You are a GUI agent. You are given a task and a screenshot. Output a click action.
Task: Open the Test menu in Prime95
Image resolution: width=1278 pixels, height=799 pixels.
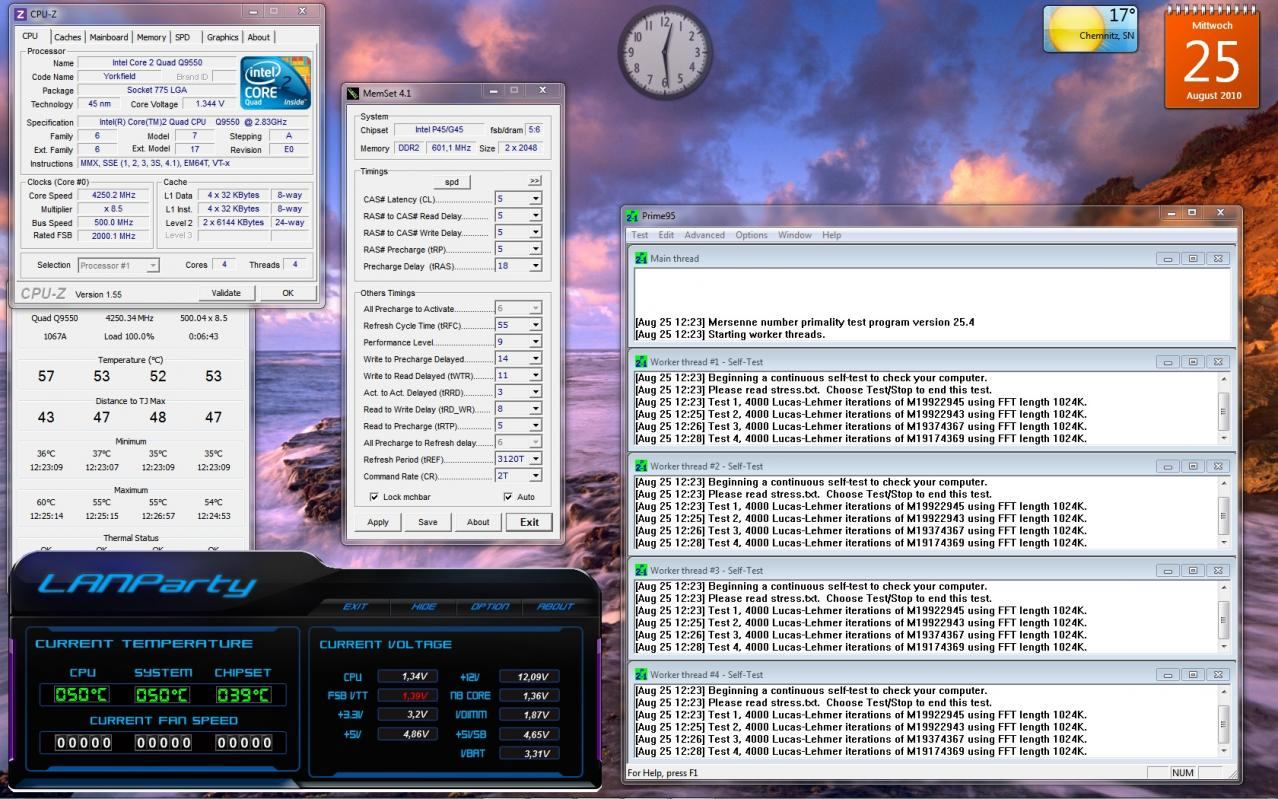(639, 235)
